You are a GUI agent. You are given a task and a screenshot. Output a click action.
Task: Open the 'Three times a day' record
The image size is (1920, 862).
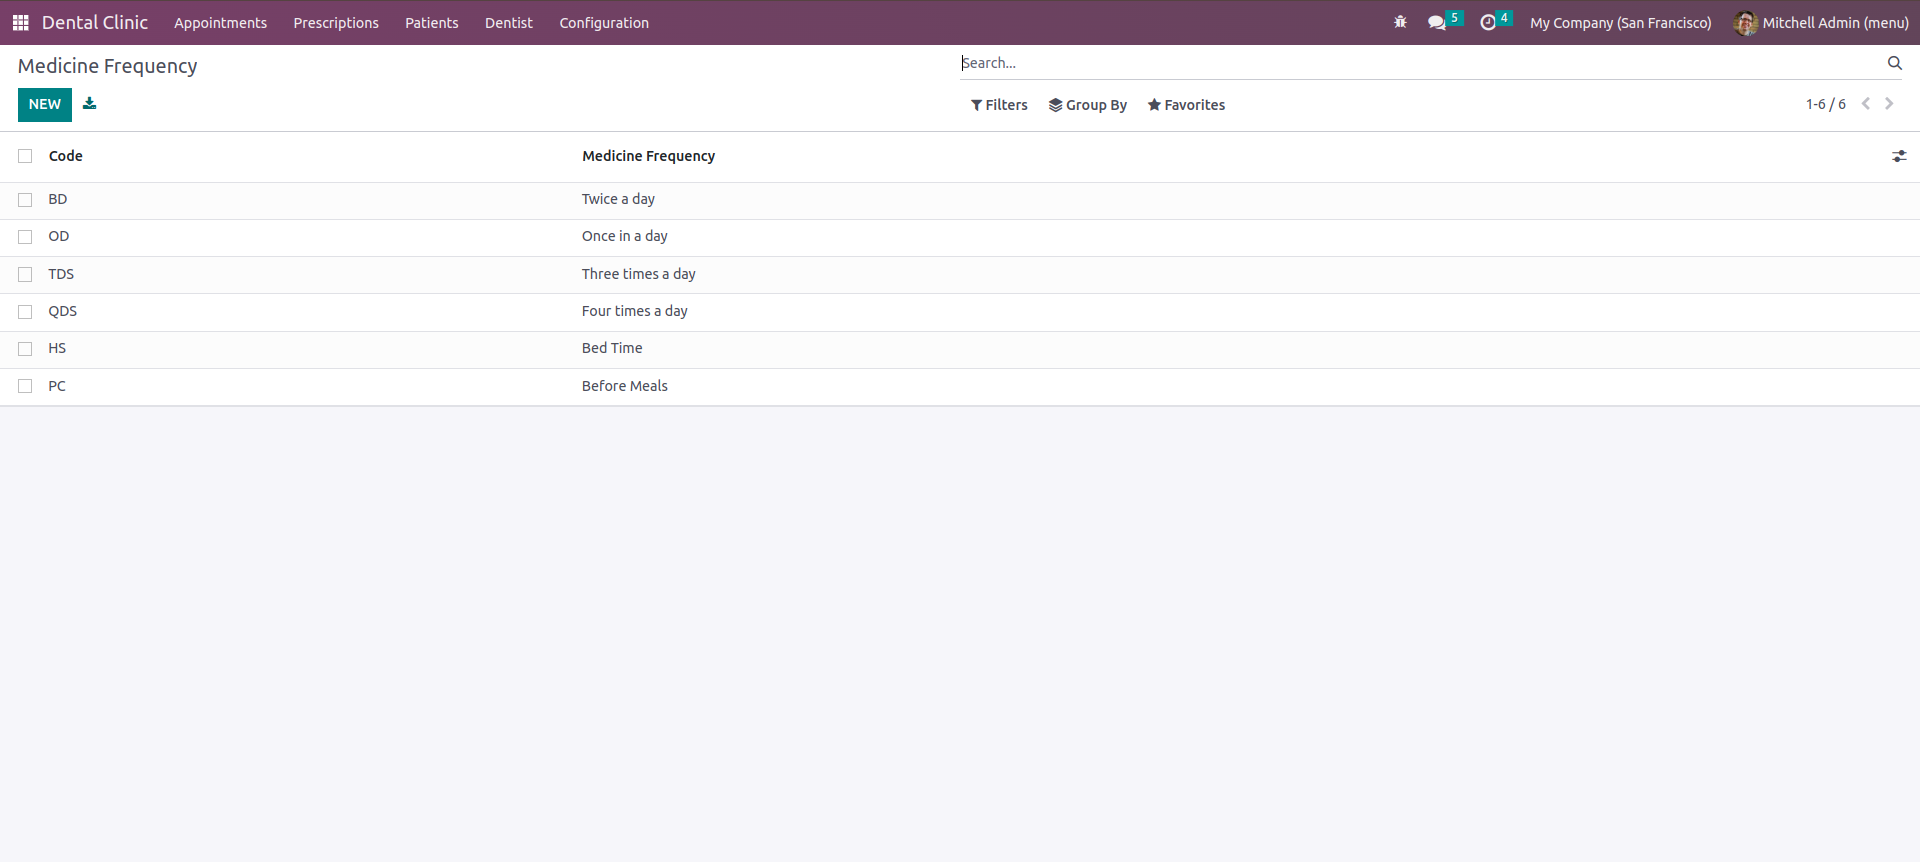pyautogui.click(x=639, y=274)
